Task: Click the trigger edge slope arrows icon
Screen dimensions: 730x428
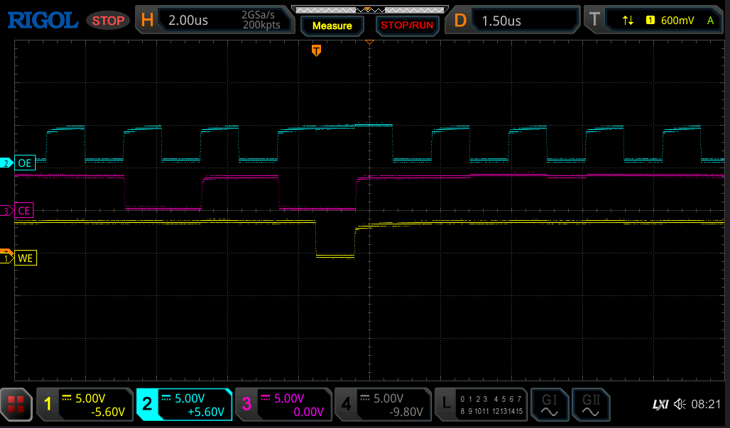Action: point(628,20)
